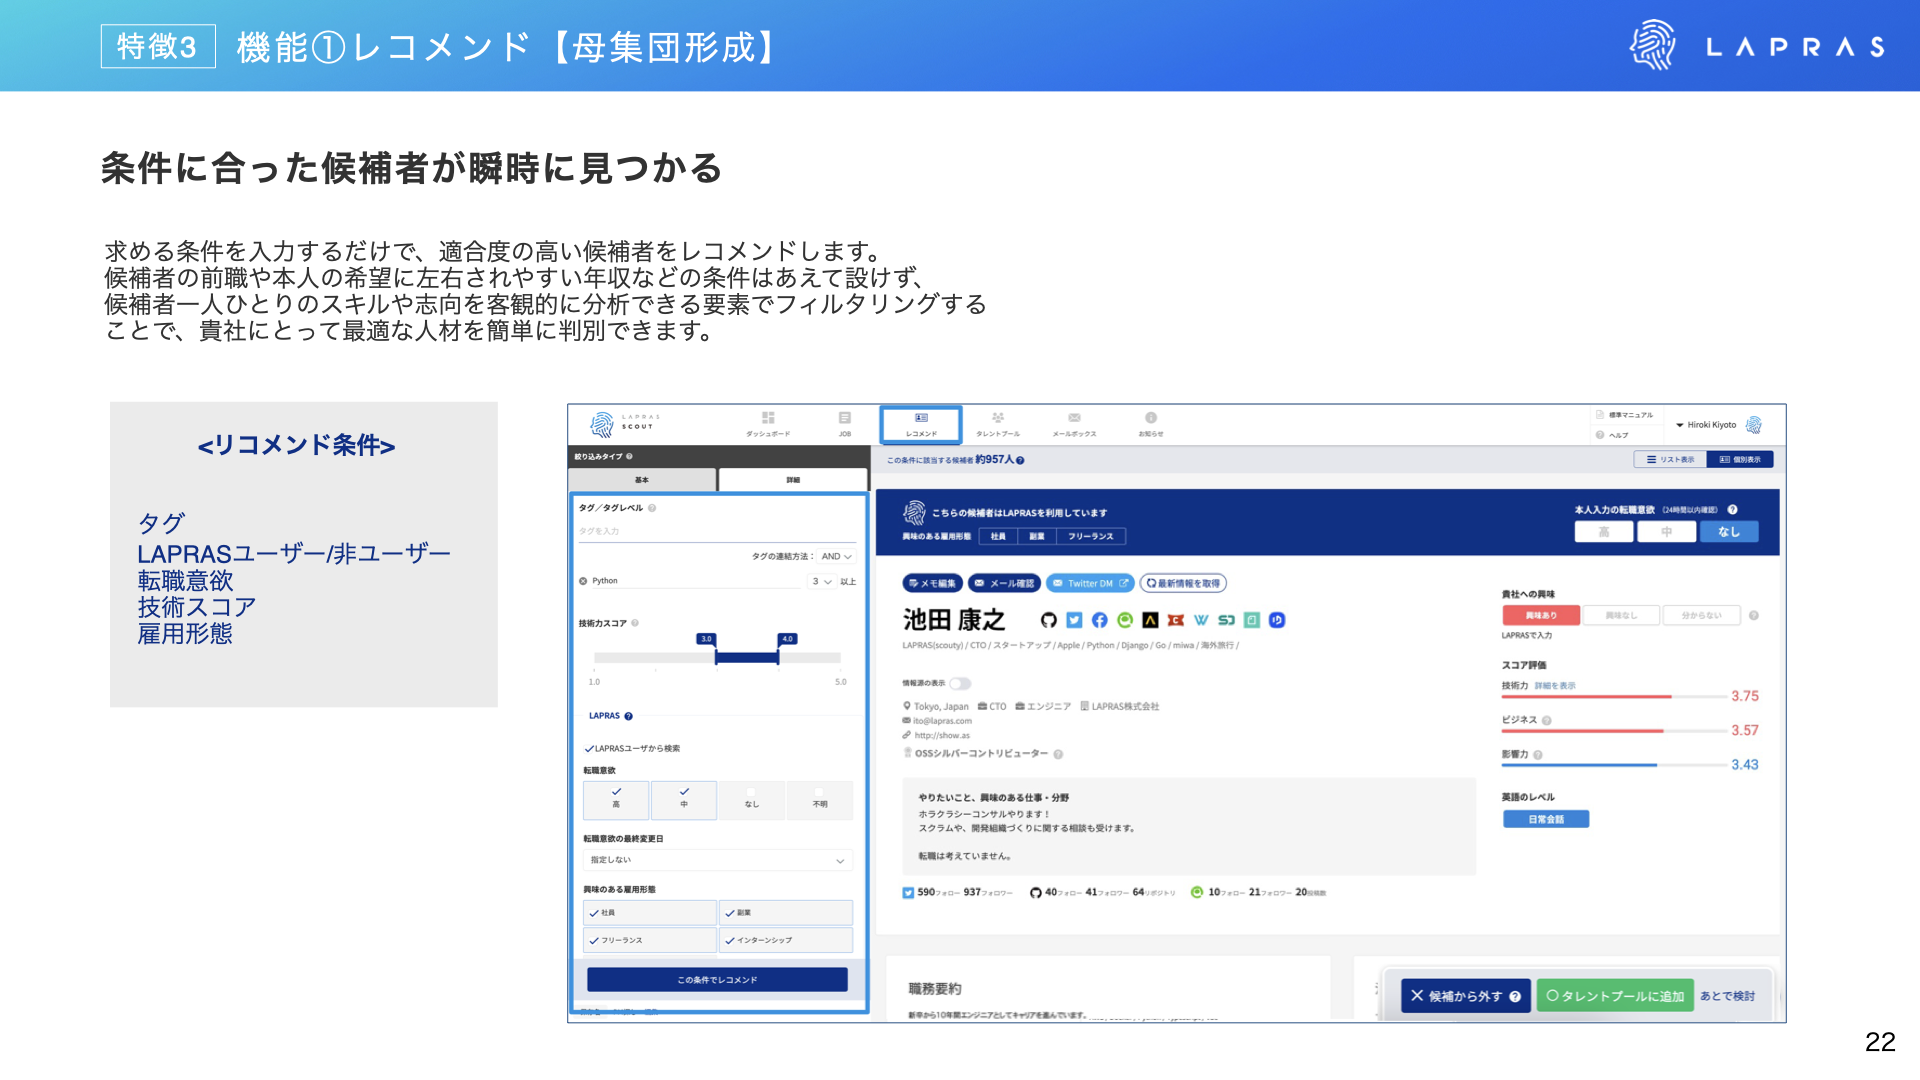Image resolution: width=1920 pixels, height=1080 pixels.
Task: Open the 指定しない date dropdown
Action: click(x=718, y=860)
